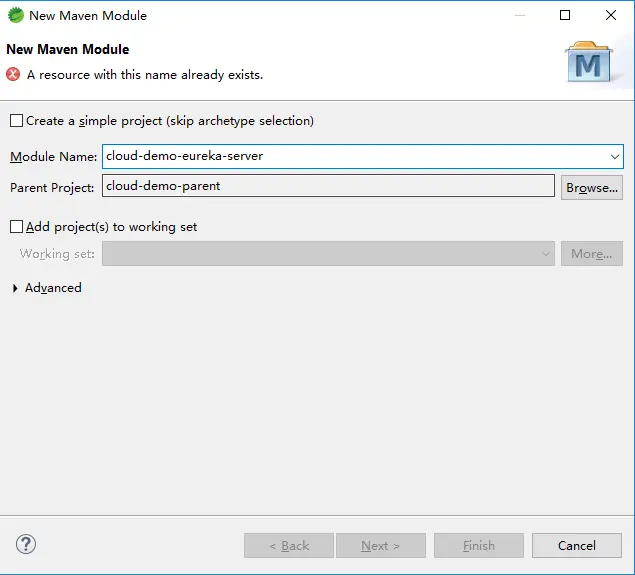Cancel the New Maven Module dialog

click(x=577, y=545)
